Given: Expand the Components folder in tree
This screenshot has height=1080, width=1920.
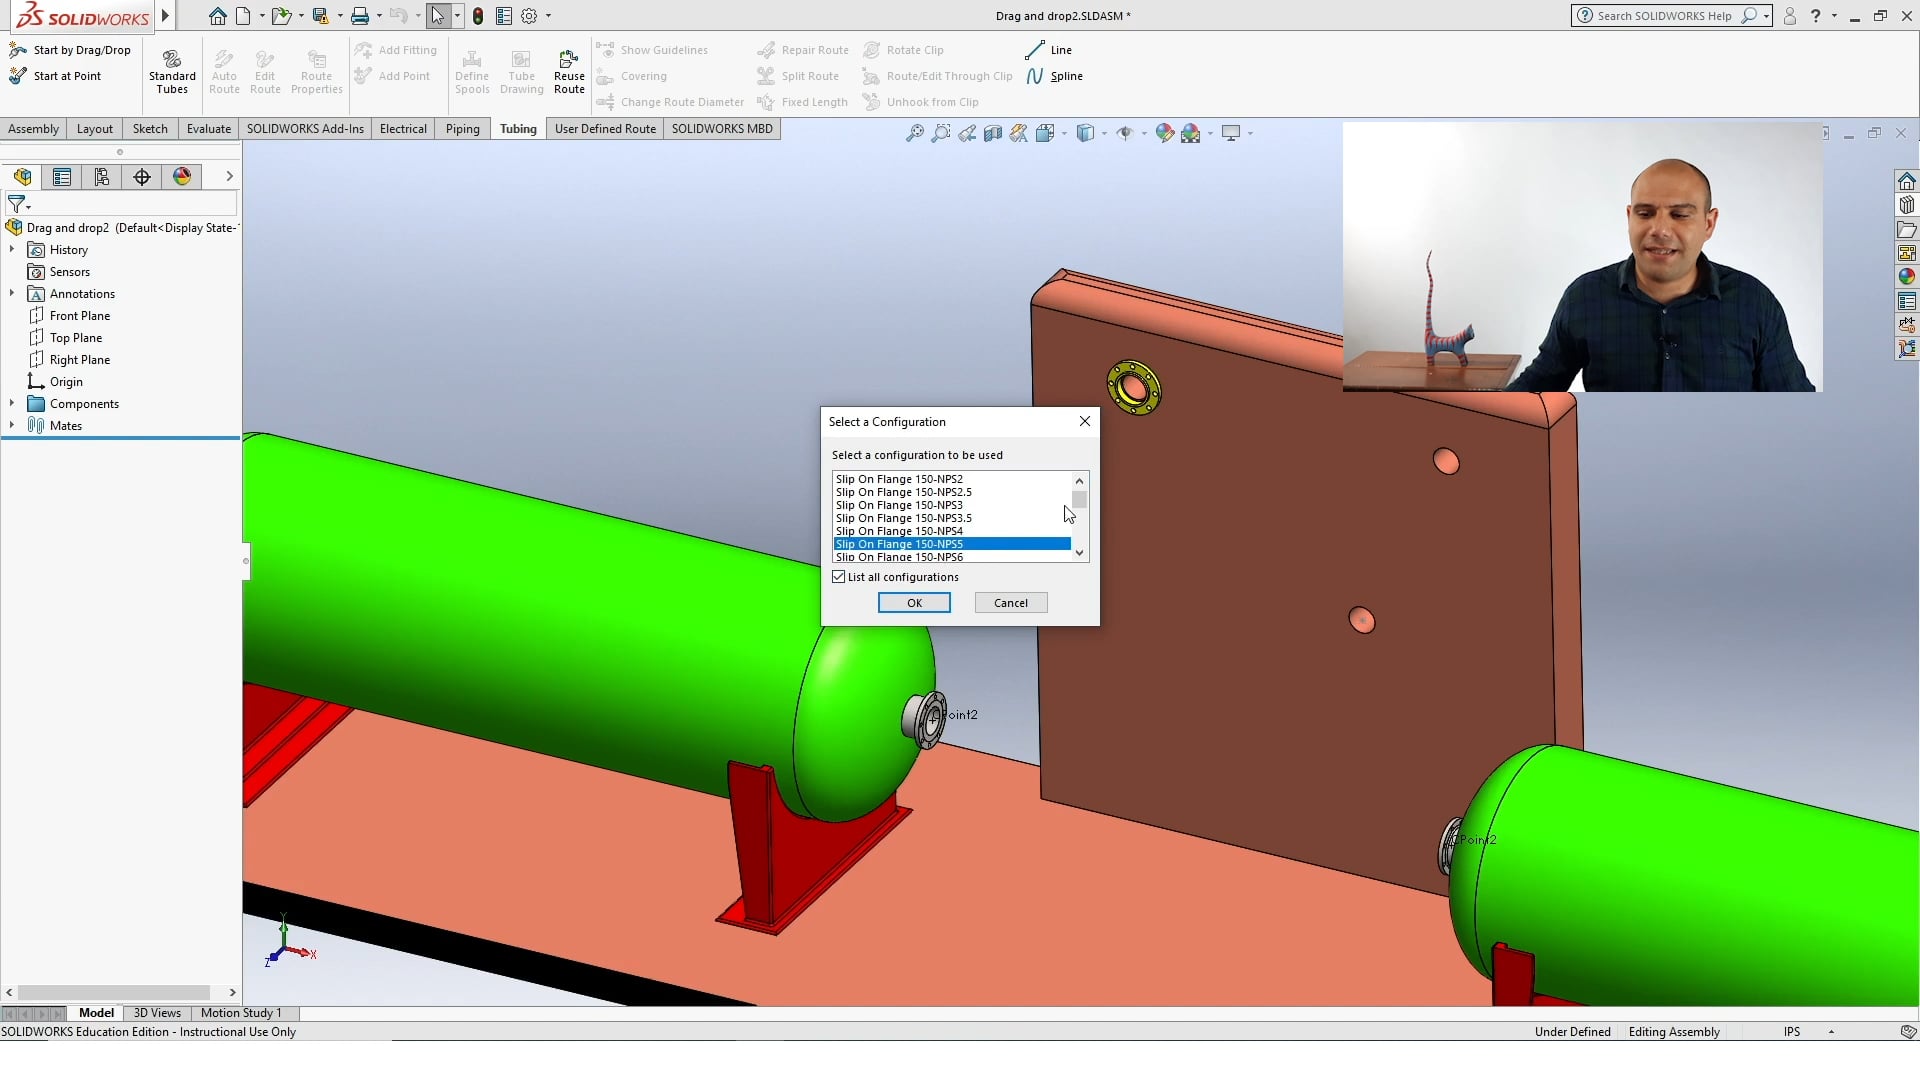Looking at the screenshot, I should 12,404.
